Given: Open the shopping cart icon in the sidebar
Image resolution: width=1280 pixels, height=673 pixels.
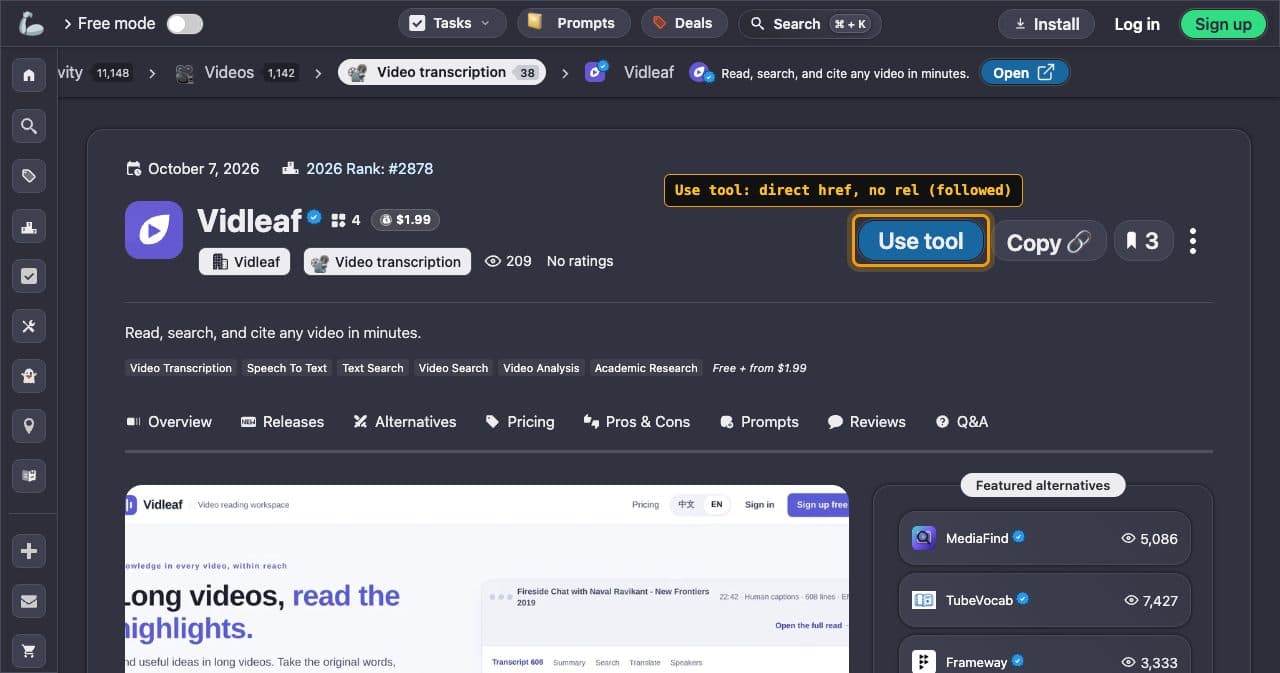Looking at the screenshot, I should pos(29,651).
